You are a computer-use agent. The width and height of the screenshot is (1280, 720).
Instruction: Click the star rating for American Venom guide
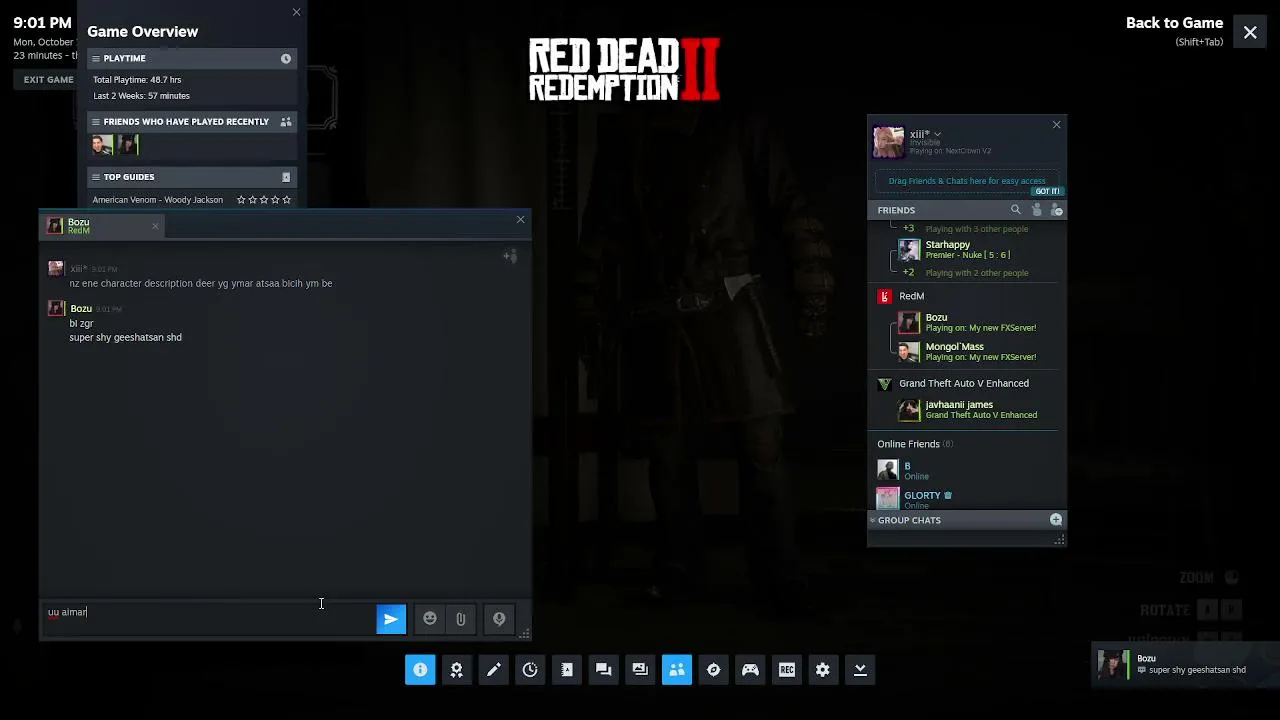coord(264,200)
